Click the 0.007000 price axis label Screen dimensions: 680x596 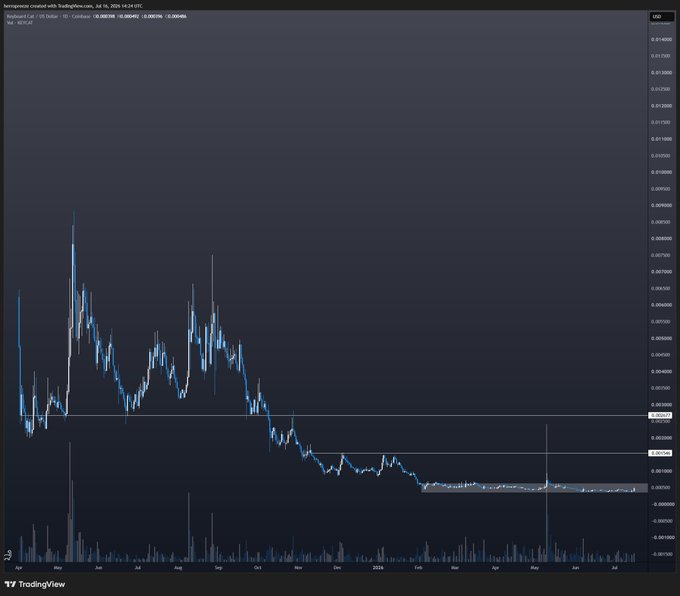(661, 272)
